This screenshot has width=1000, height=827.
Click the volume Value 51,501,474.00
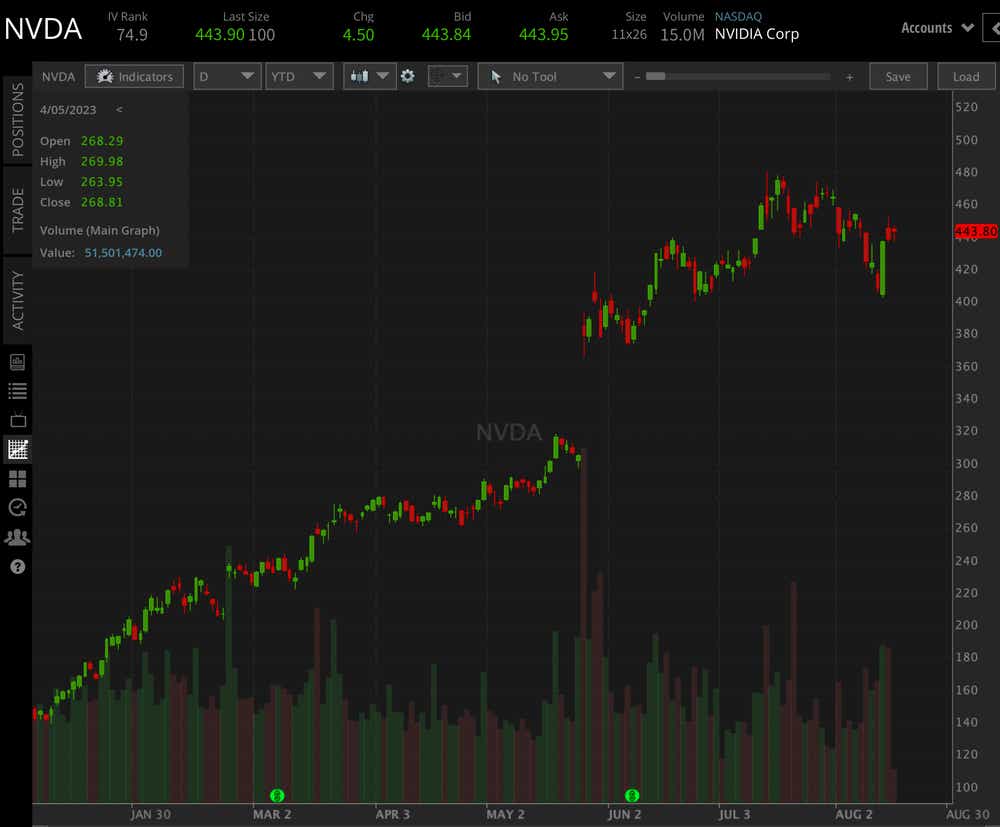pyautogui.click(x=123, y=252)
